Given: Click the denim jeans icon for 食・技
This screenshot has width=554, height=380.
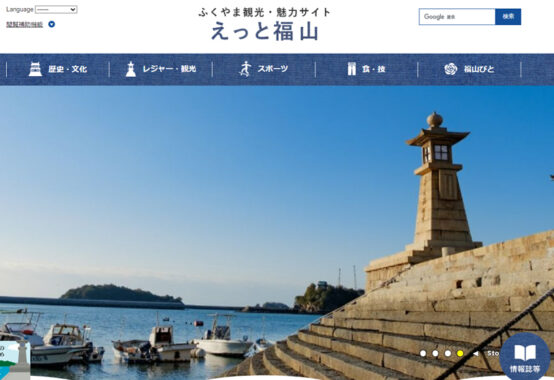Looking at the screenshot, I should pos(352,69).
